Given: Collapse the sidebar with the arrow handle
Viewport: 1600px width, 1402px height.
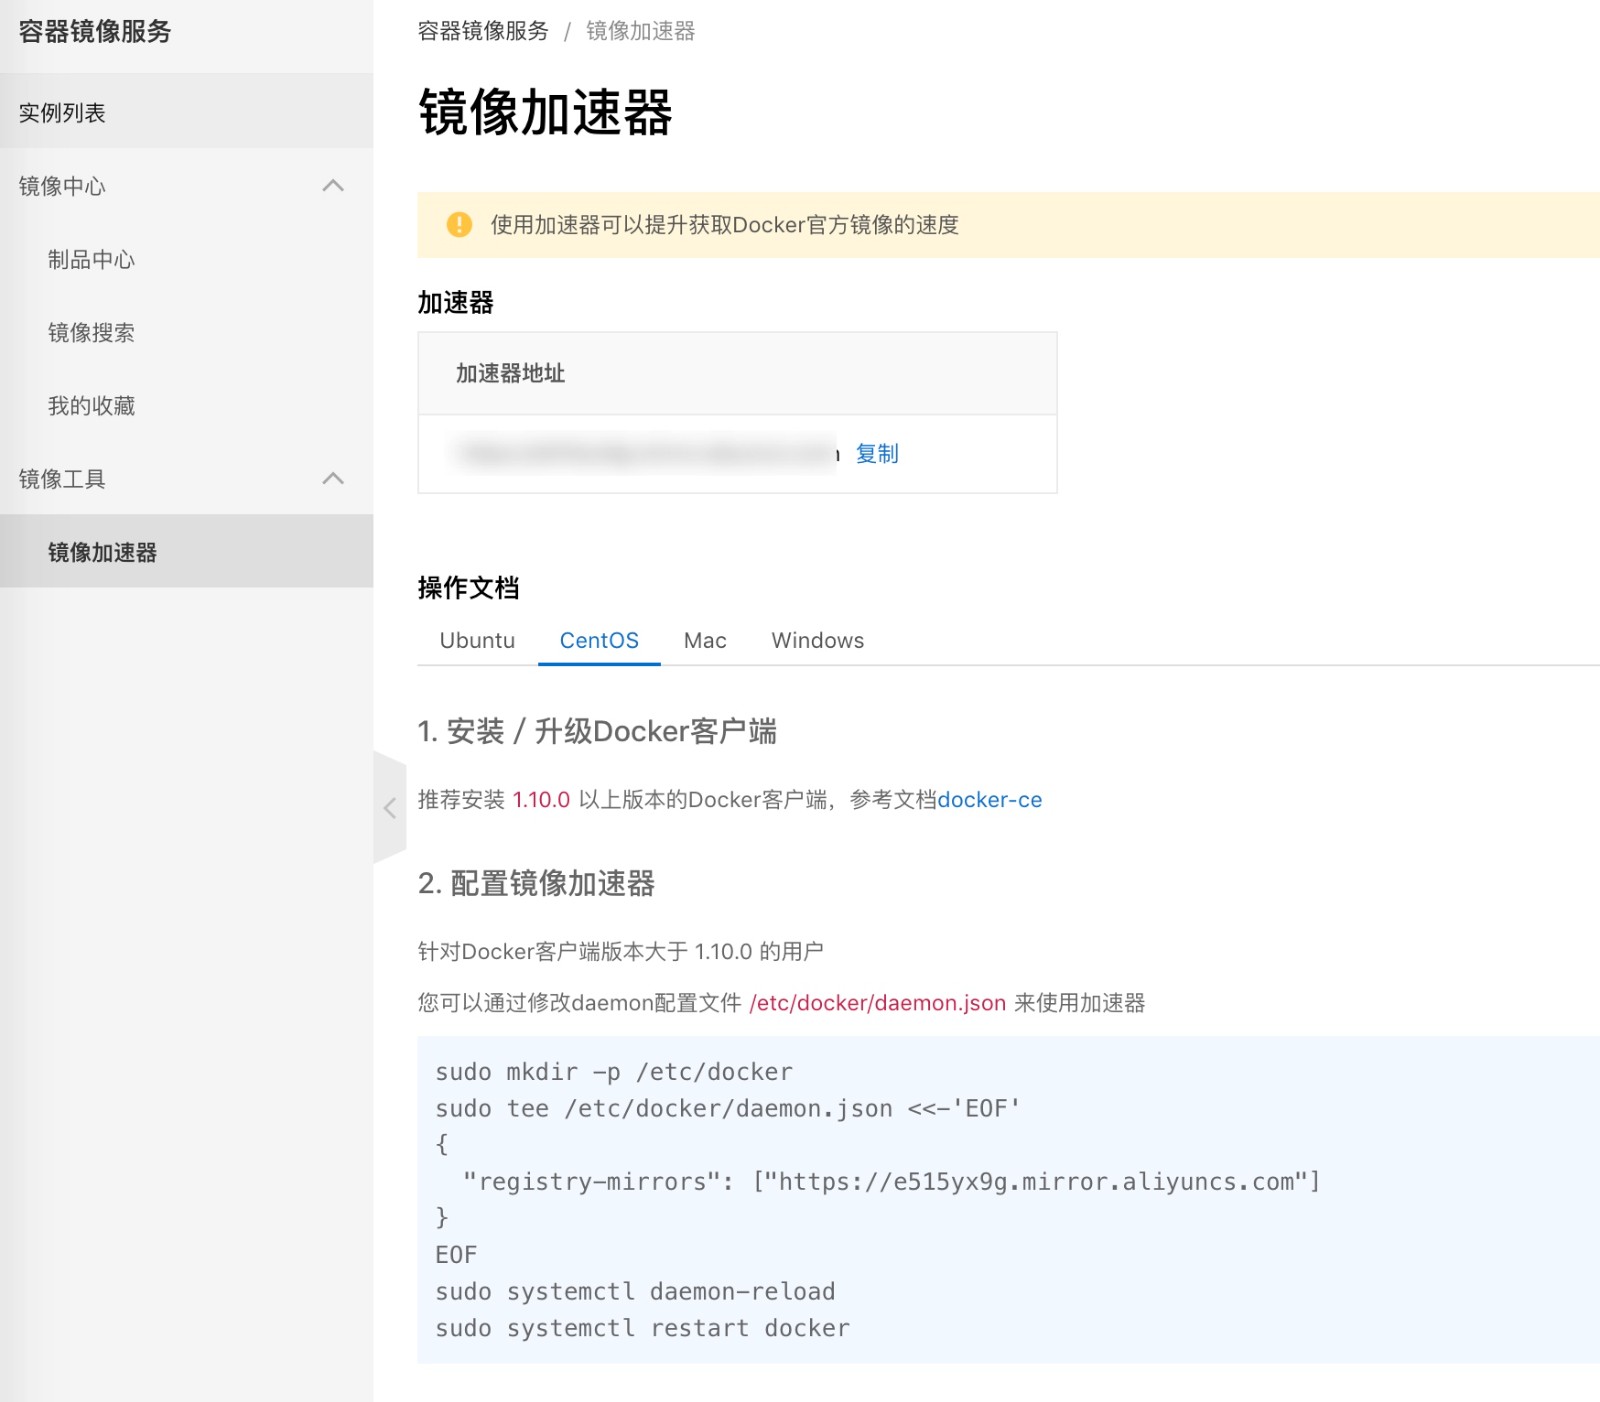Looking at the screenshot, I should pyautogui.click(x=389, y=807).
